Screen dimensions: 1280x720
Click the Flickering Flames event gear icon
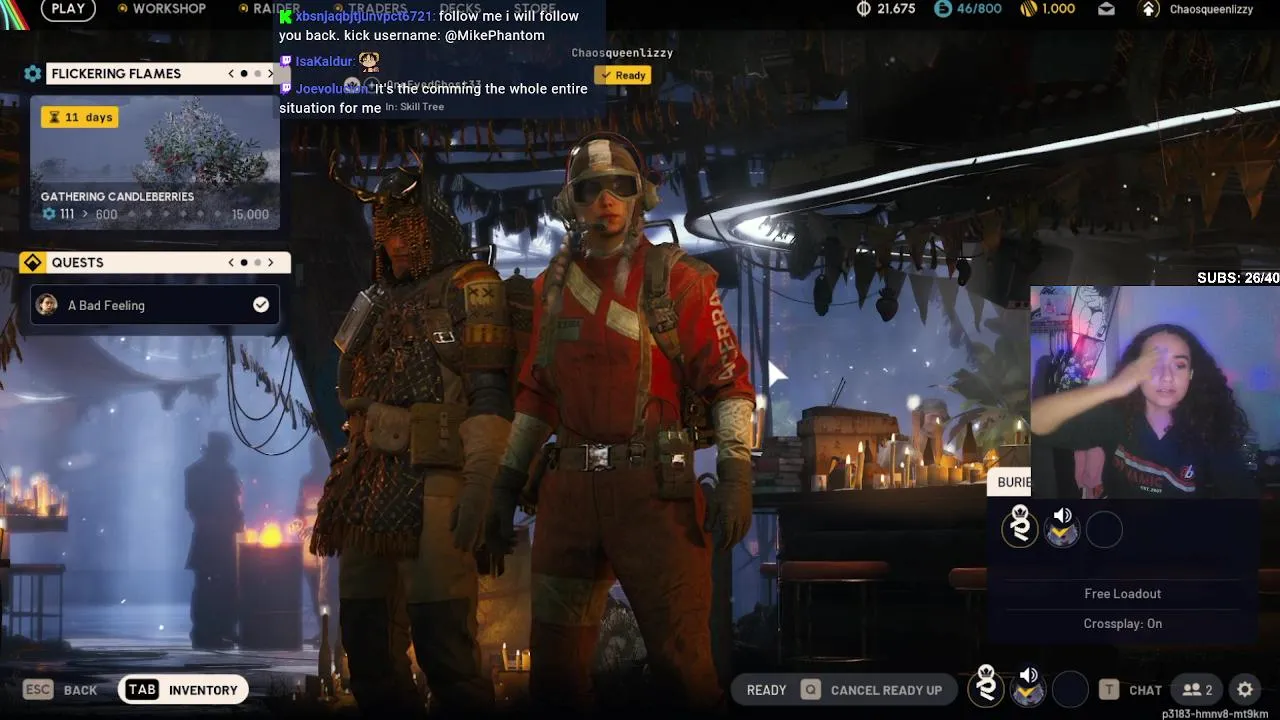[33, 74]
